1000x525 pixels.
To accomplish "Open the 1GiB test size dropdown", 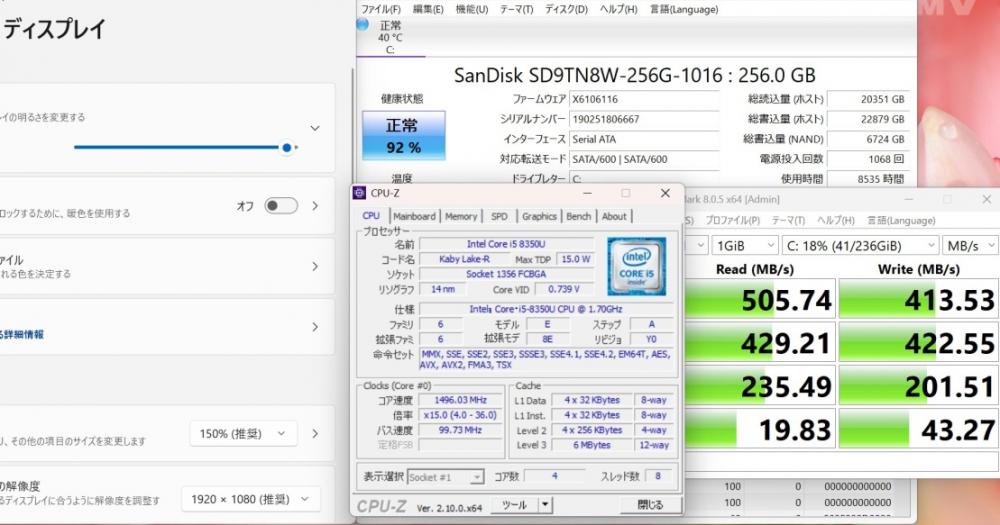I will pos(745,246).
